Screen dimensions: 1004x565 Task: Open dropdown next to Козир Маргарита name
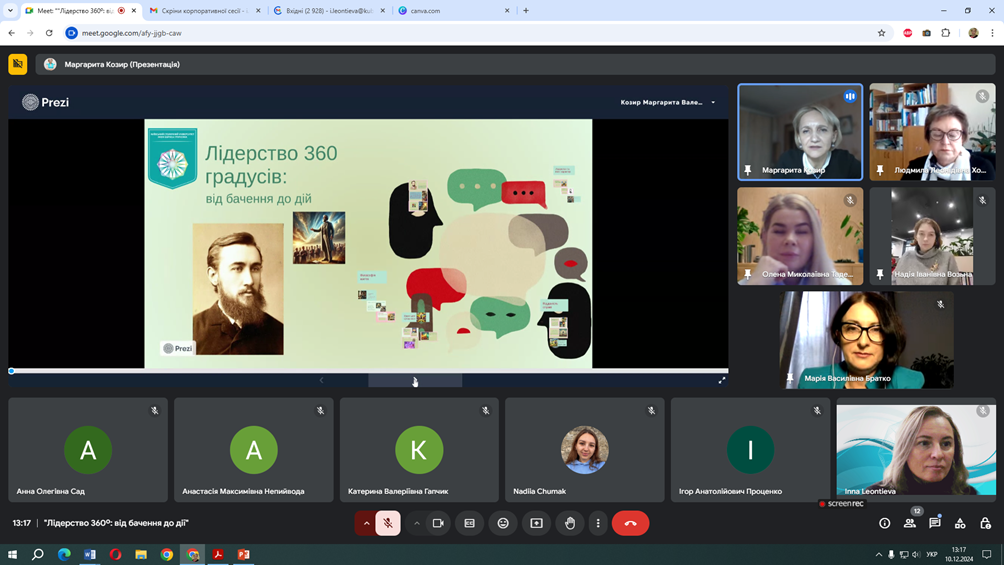[713, 102]
